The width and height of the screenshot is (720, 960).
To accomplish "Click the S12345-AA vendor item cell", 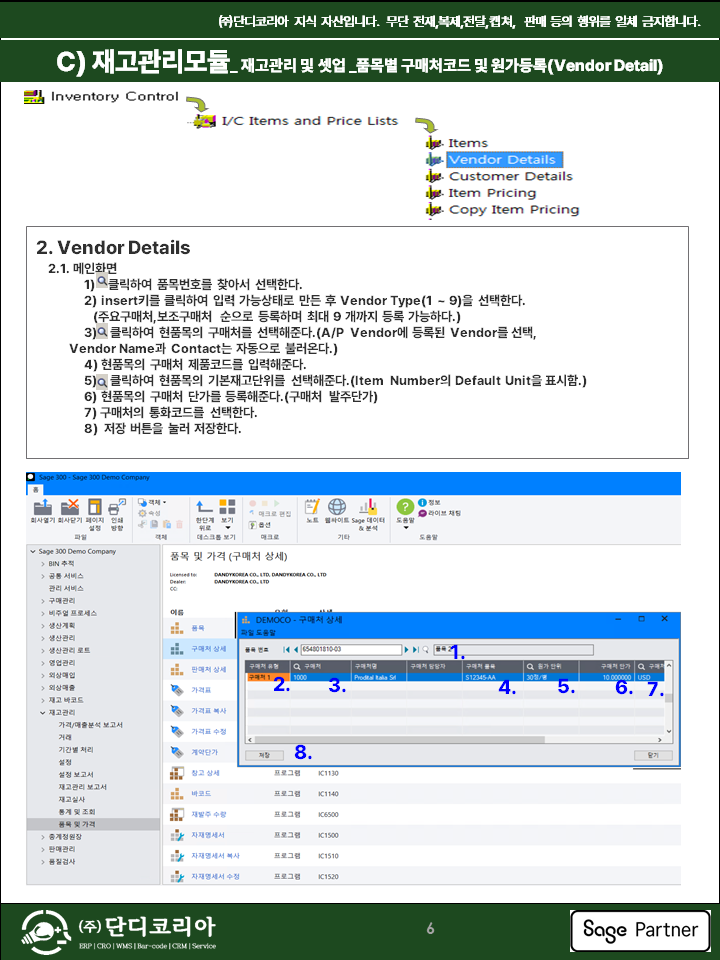I will point(493,678).
